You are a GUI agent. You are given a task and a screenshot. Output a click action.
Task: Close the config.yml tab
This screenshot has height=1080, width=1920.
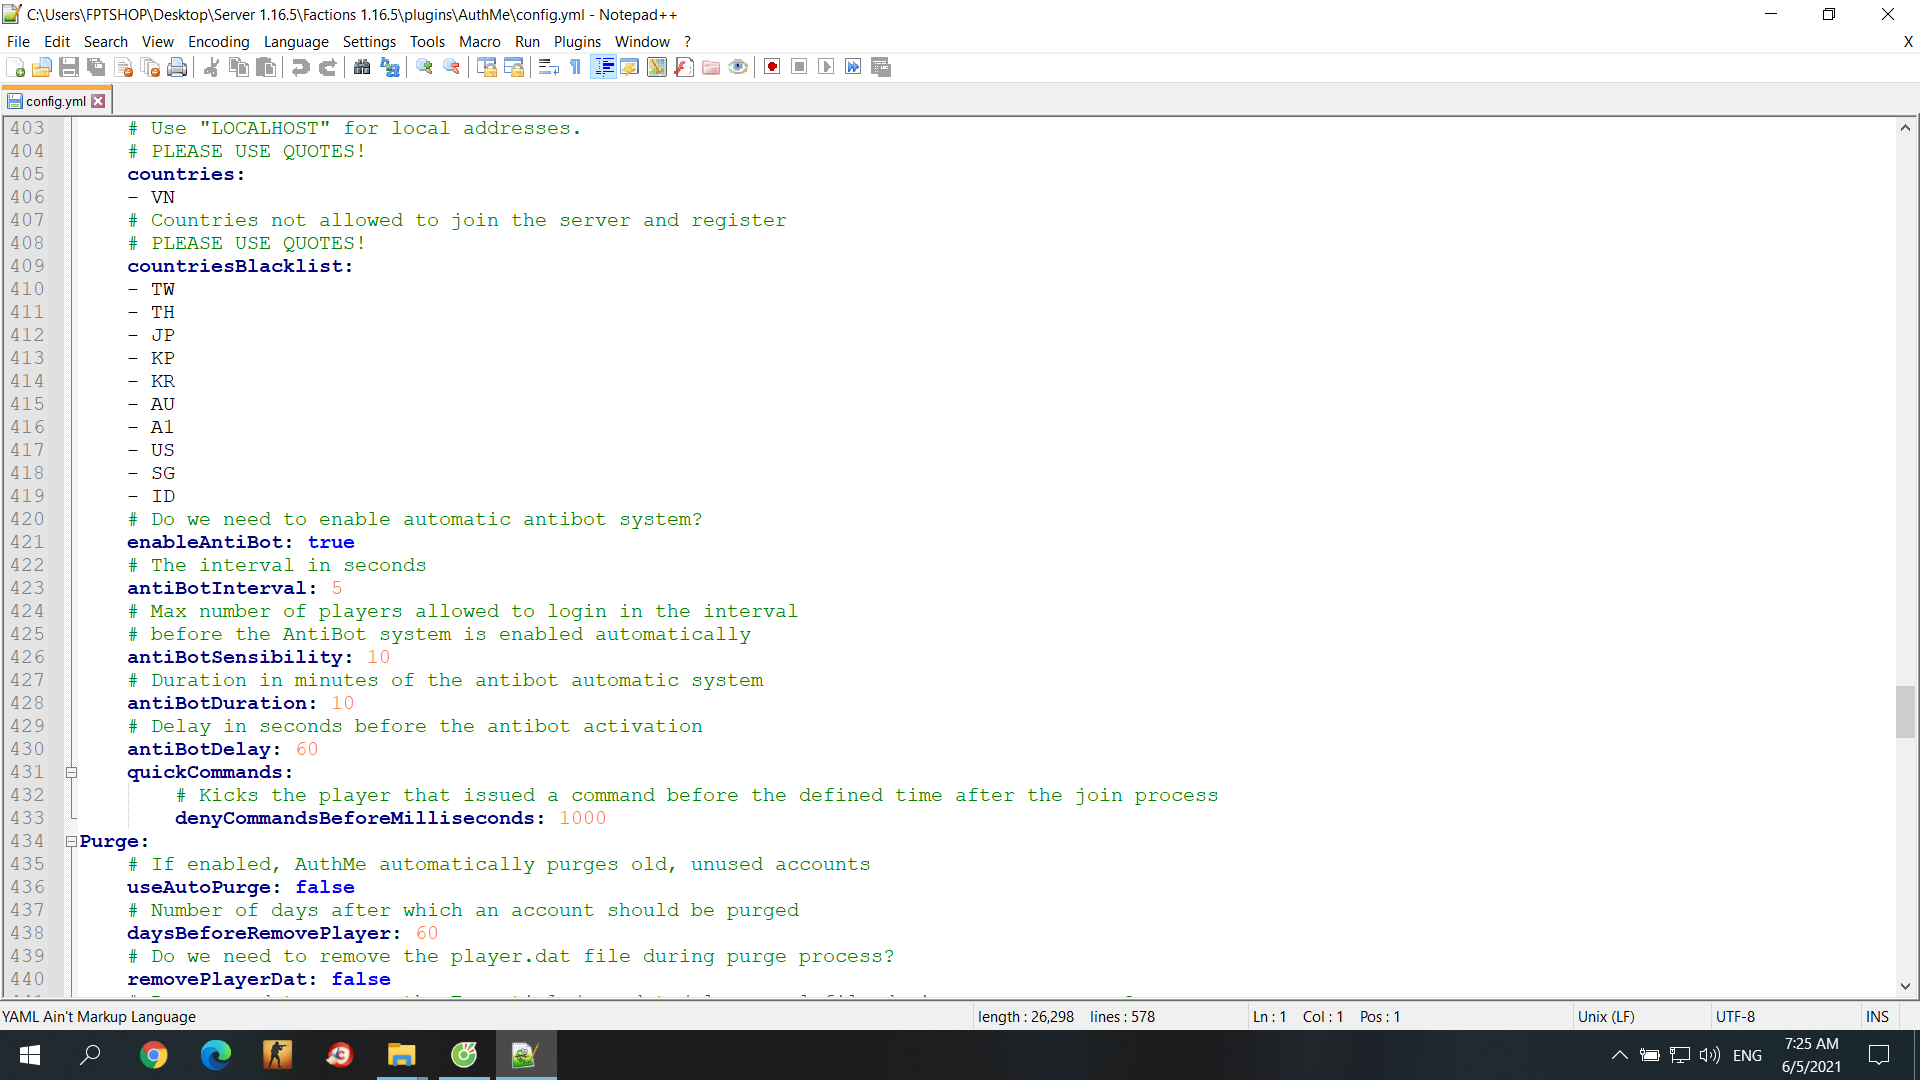click(x=98, y=101)
